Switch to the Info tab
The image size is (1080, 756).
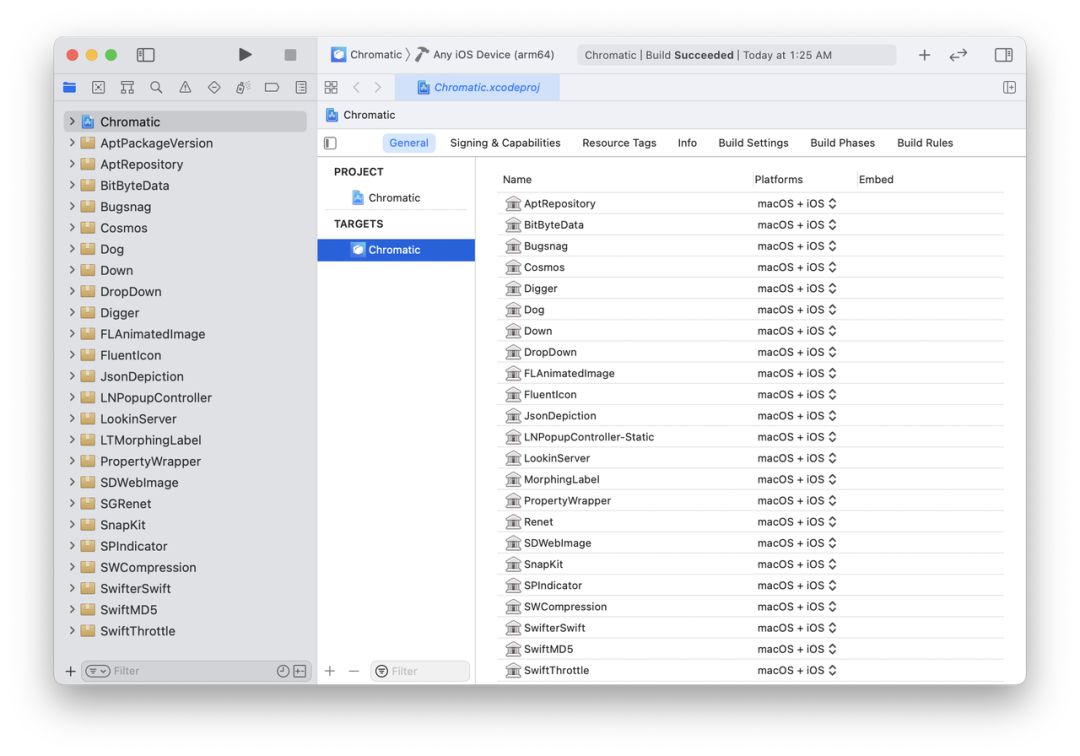(x=687, y=143)
